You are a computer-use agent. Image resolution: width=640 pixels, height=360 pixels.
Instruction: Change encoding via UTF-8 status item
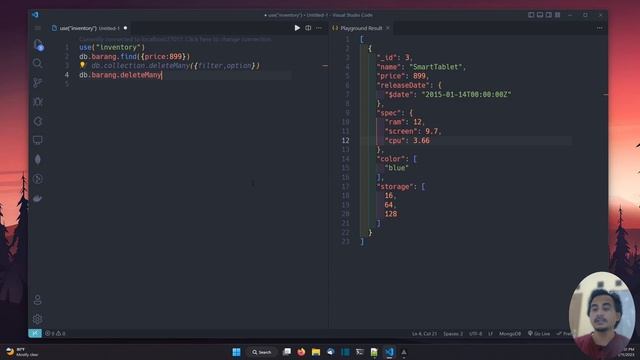point(475,333)
